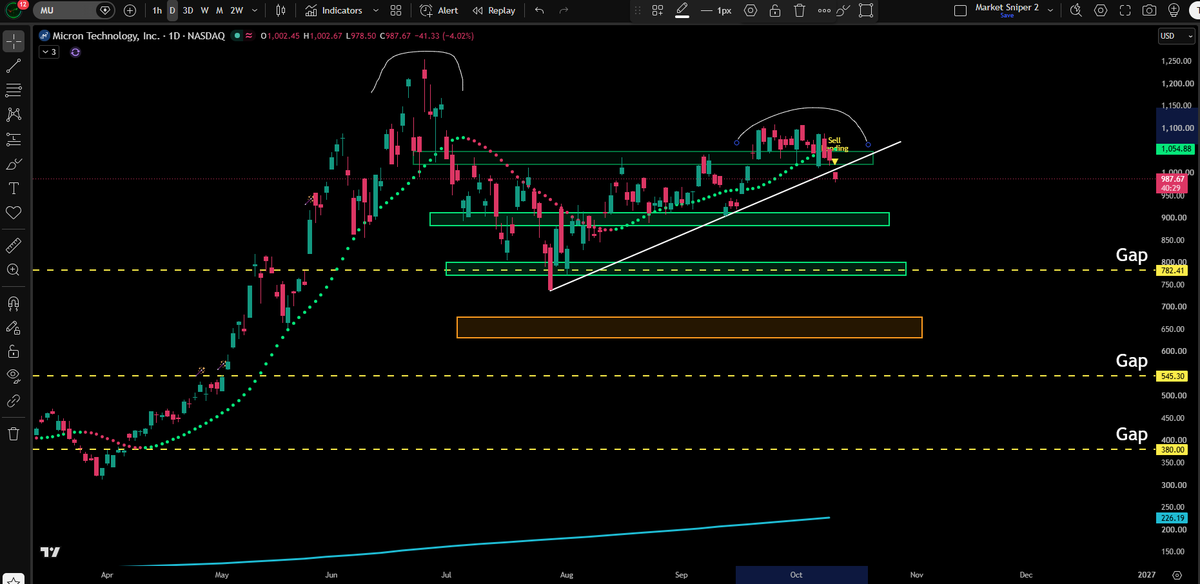Open chart settings hexagon at top right

pos(1100,10)
